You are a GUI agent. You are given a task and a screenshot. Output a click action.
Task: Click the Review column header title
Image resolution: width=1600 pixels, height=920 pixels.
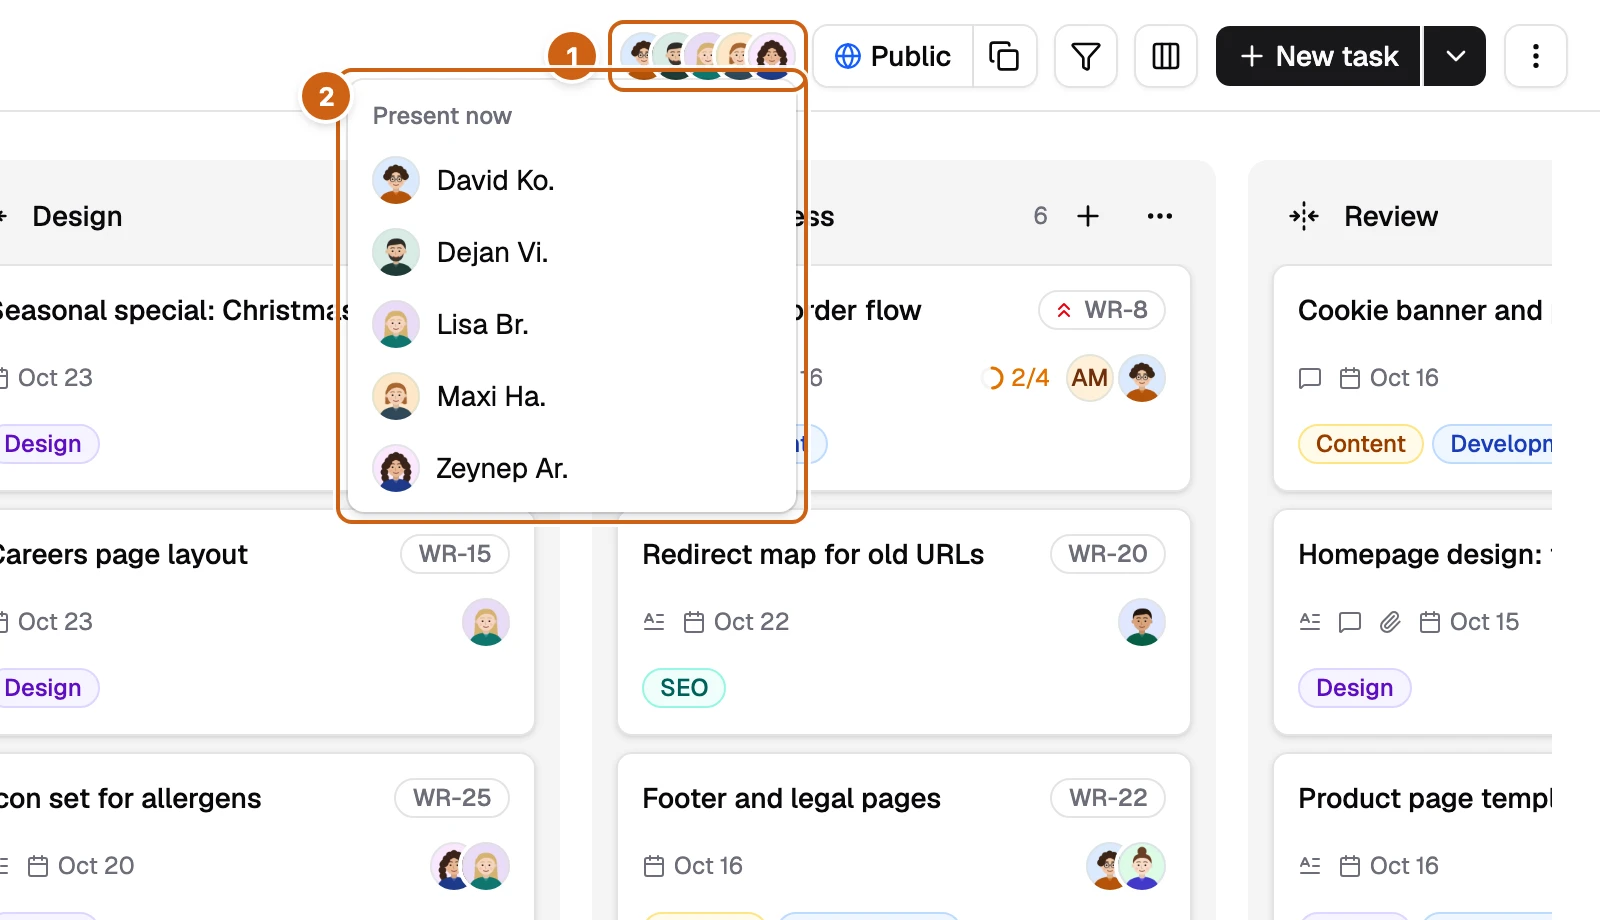point(1391,216)
